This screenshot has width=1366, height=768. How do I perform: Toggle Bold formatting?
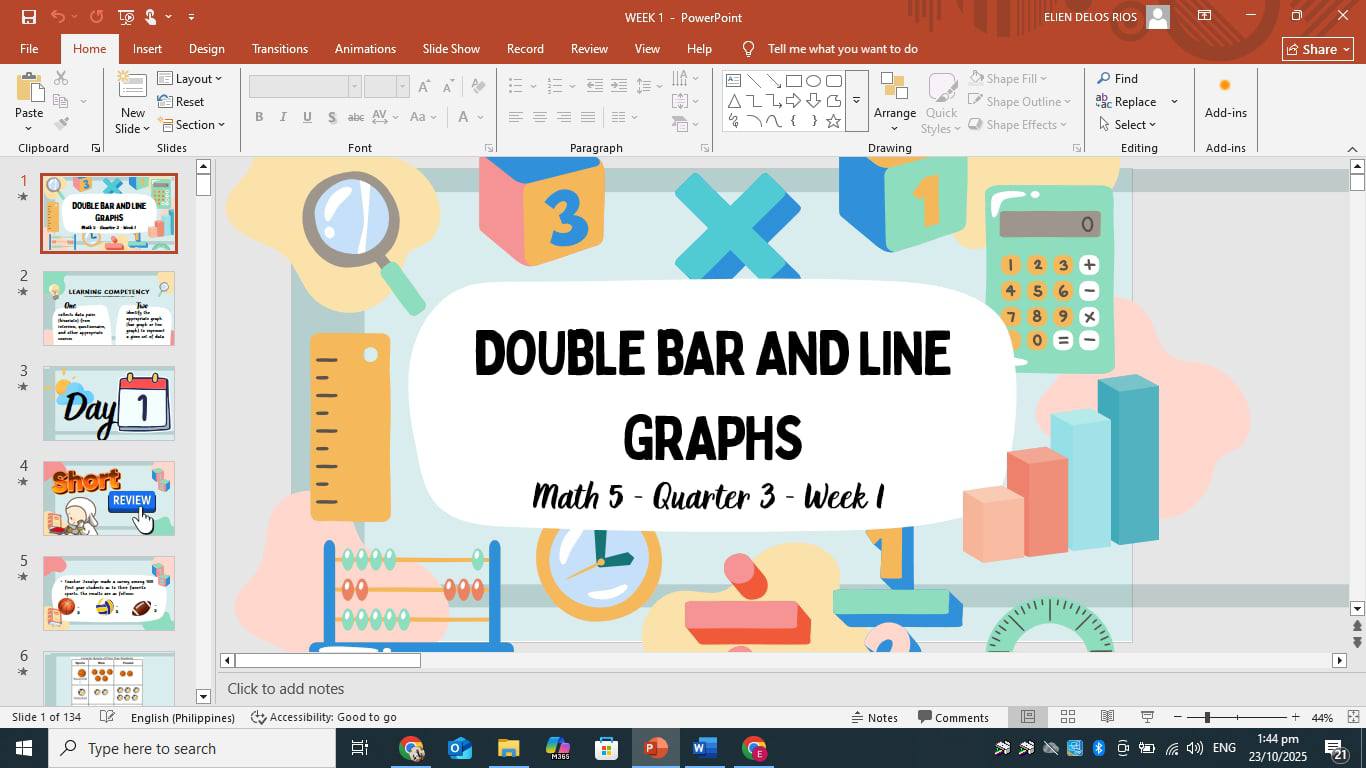(259, 117)
